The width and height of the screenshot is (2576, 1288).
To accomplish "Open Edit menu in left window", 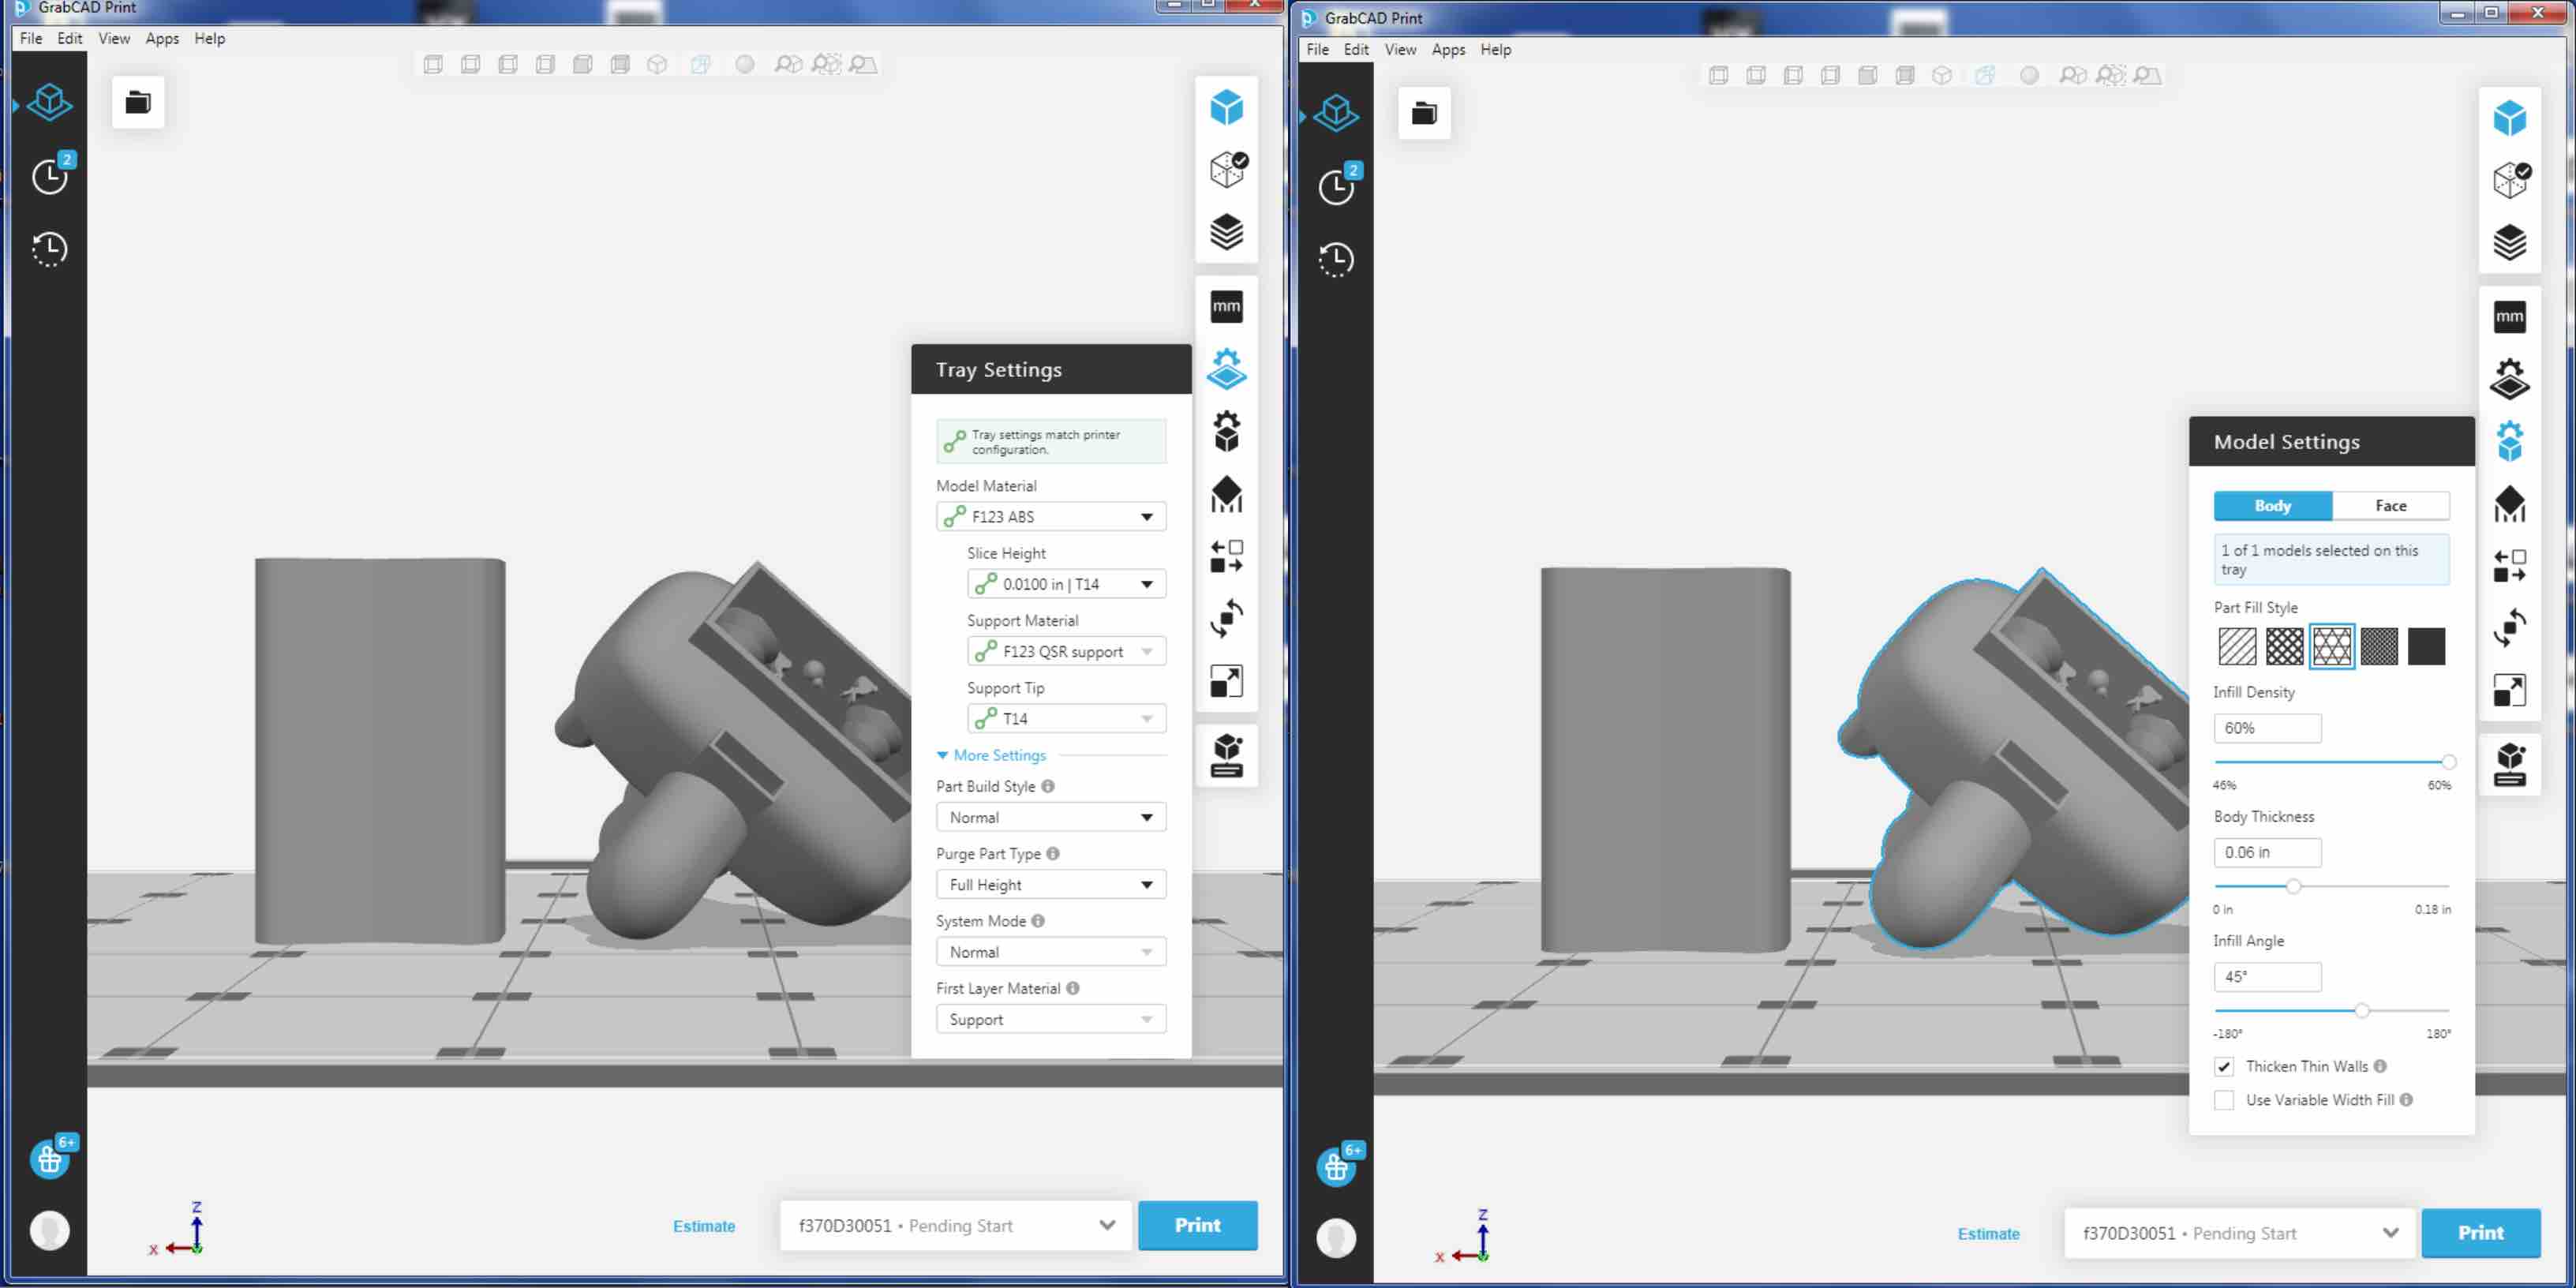I will [x=70, y=38].
